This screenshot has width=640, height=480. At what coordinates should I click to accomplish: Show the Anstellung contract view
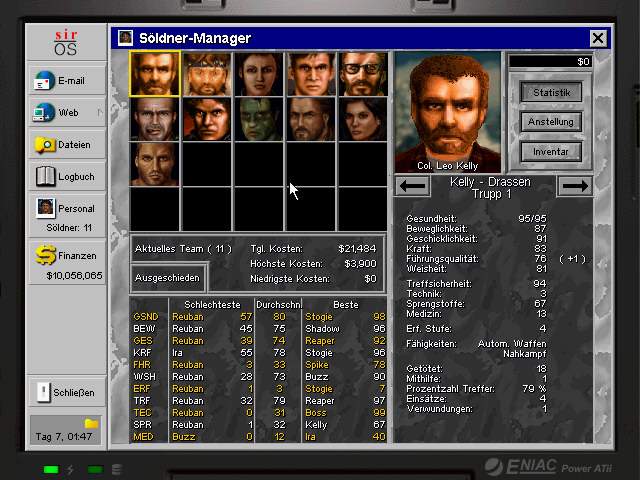pyautogui.click(x=551, y=122)
